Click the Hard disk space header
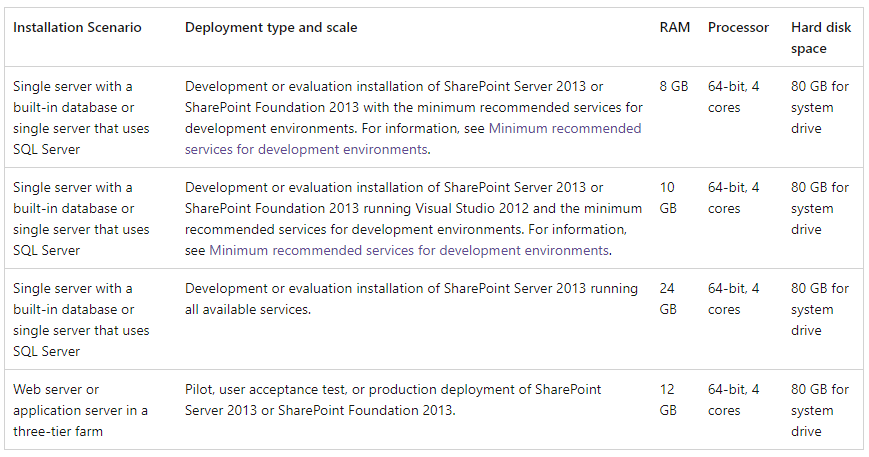 coord(821,38)
